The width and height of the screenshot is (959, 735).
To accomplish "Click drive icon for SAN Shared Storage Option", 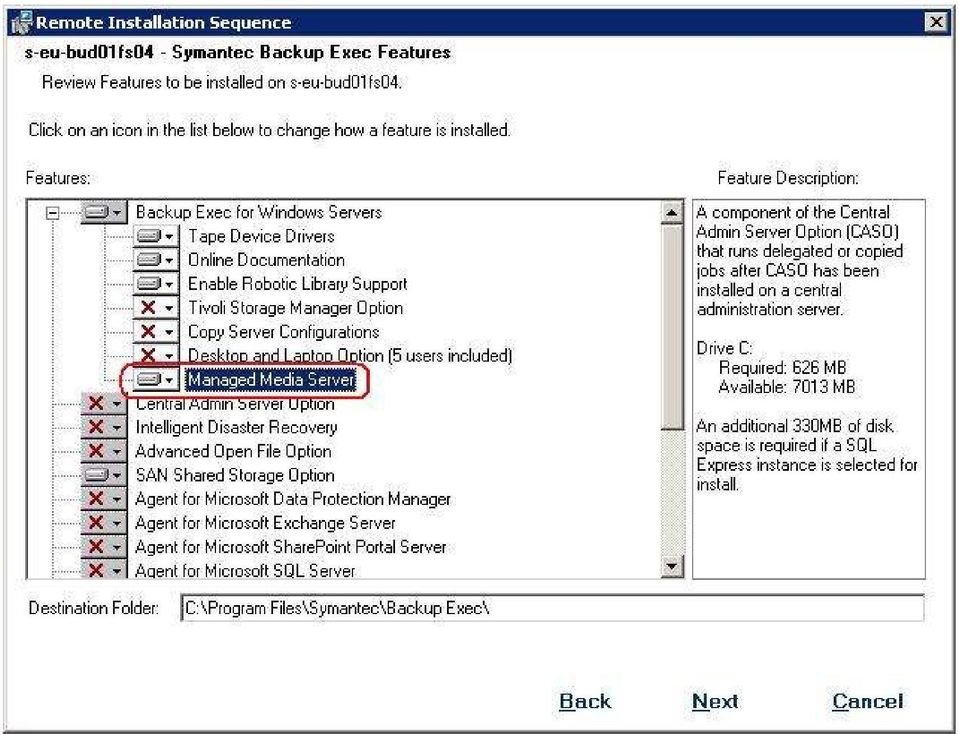I will 96,475.
